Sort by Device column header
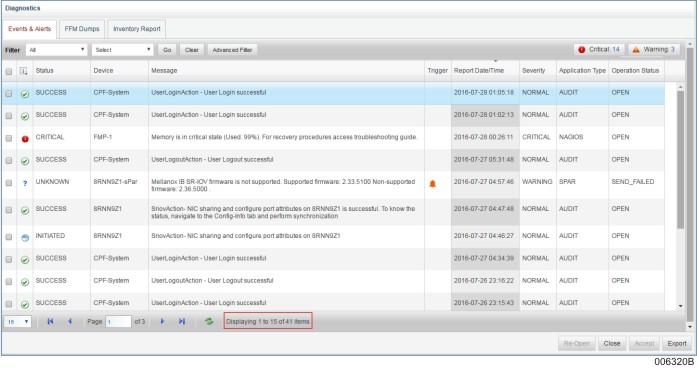Image resolution: width=697 pixels, height=369 pixels. [x=103, y=71]
